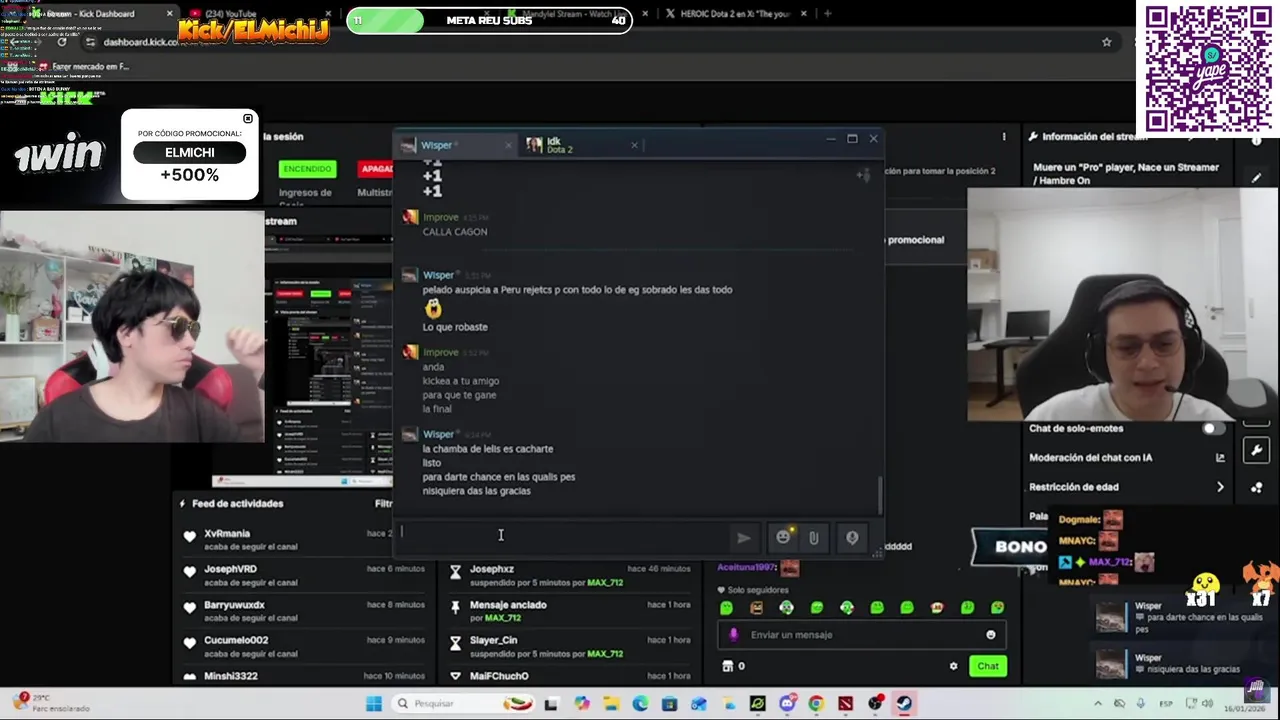Open session three-dot menu

[x=1004, y=137]
